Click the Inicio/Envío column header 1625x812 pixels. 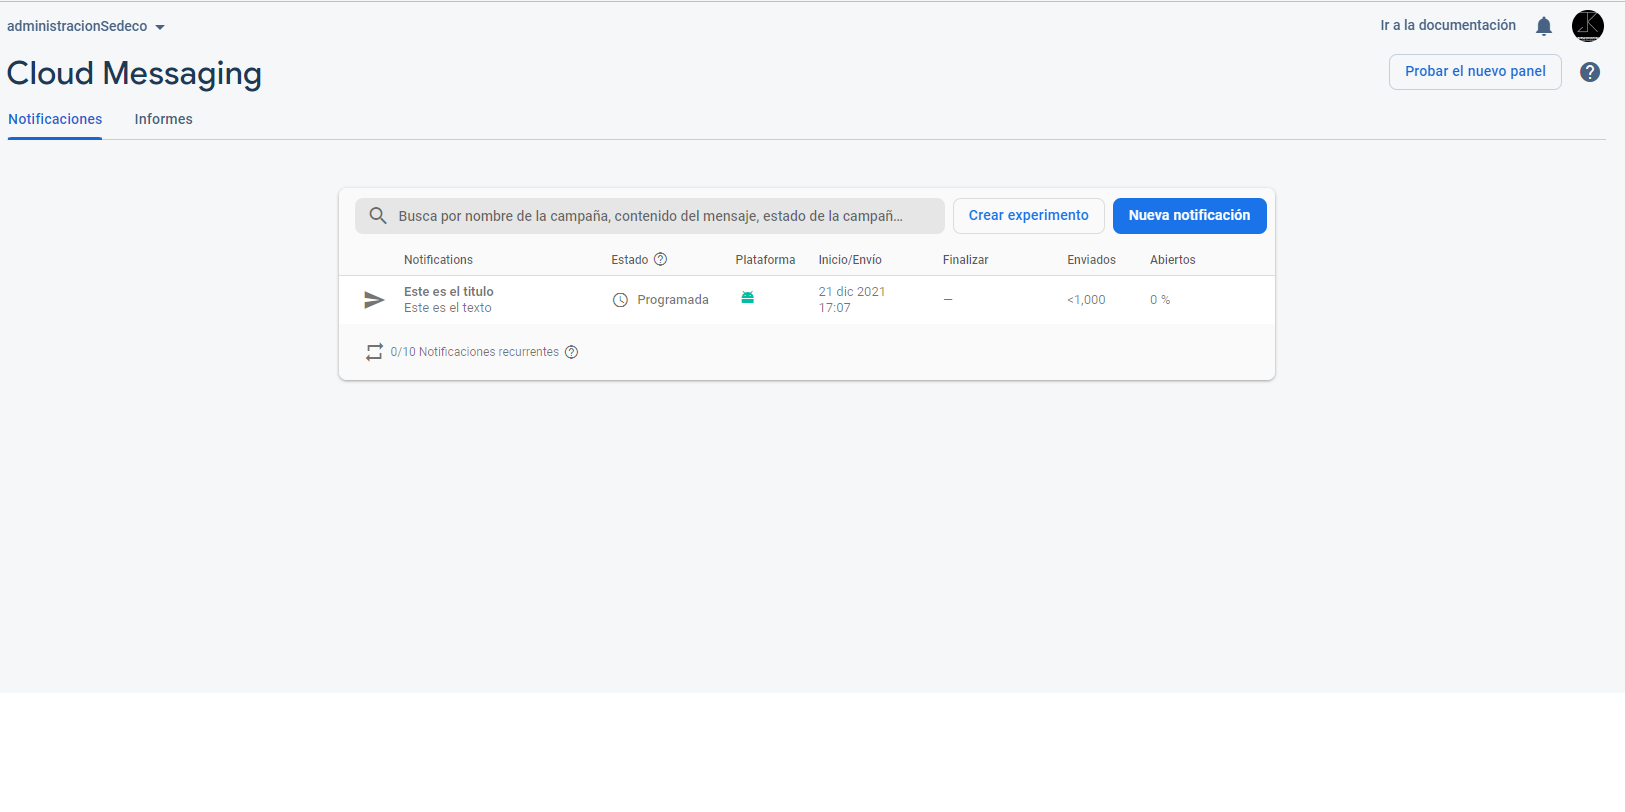[x=850, y=260]
